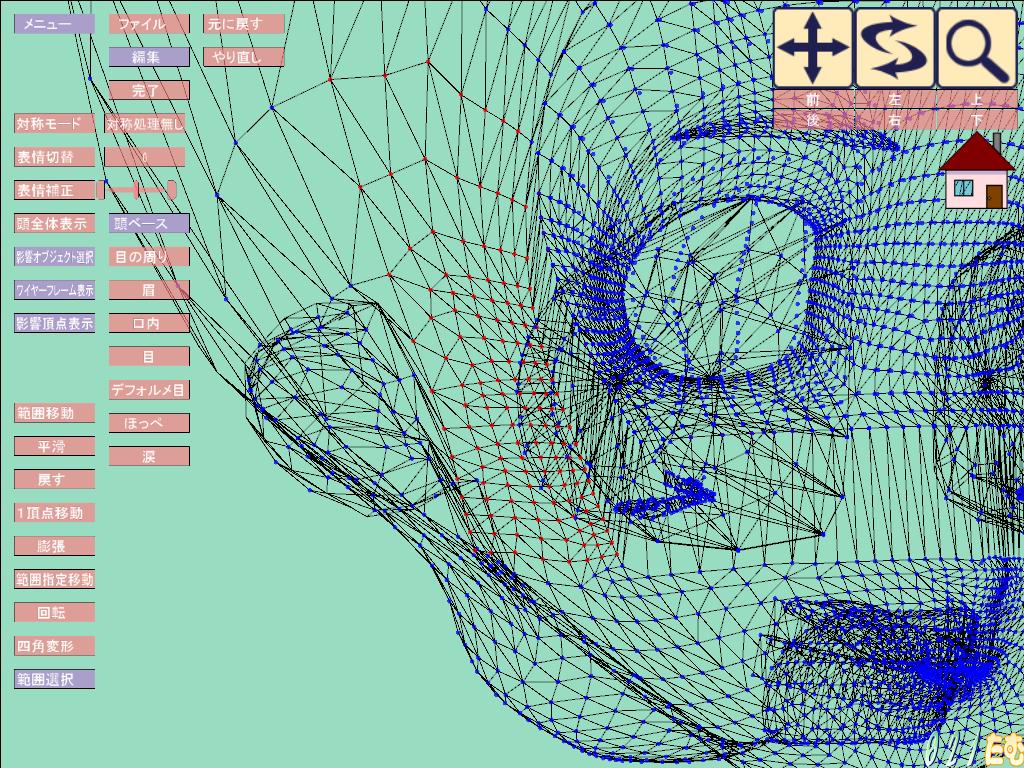Viewport: 1024px width, 768px height.
Task: Click the 完了 button
Action: coord(149,90)
